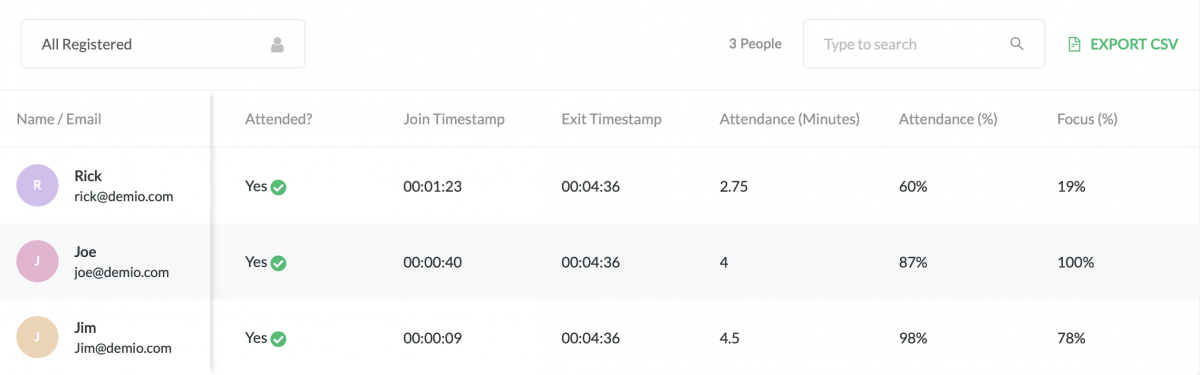Sort by the Name / Email column header

(x=59, y=119)
